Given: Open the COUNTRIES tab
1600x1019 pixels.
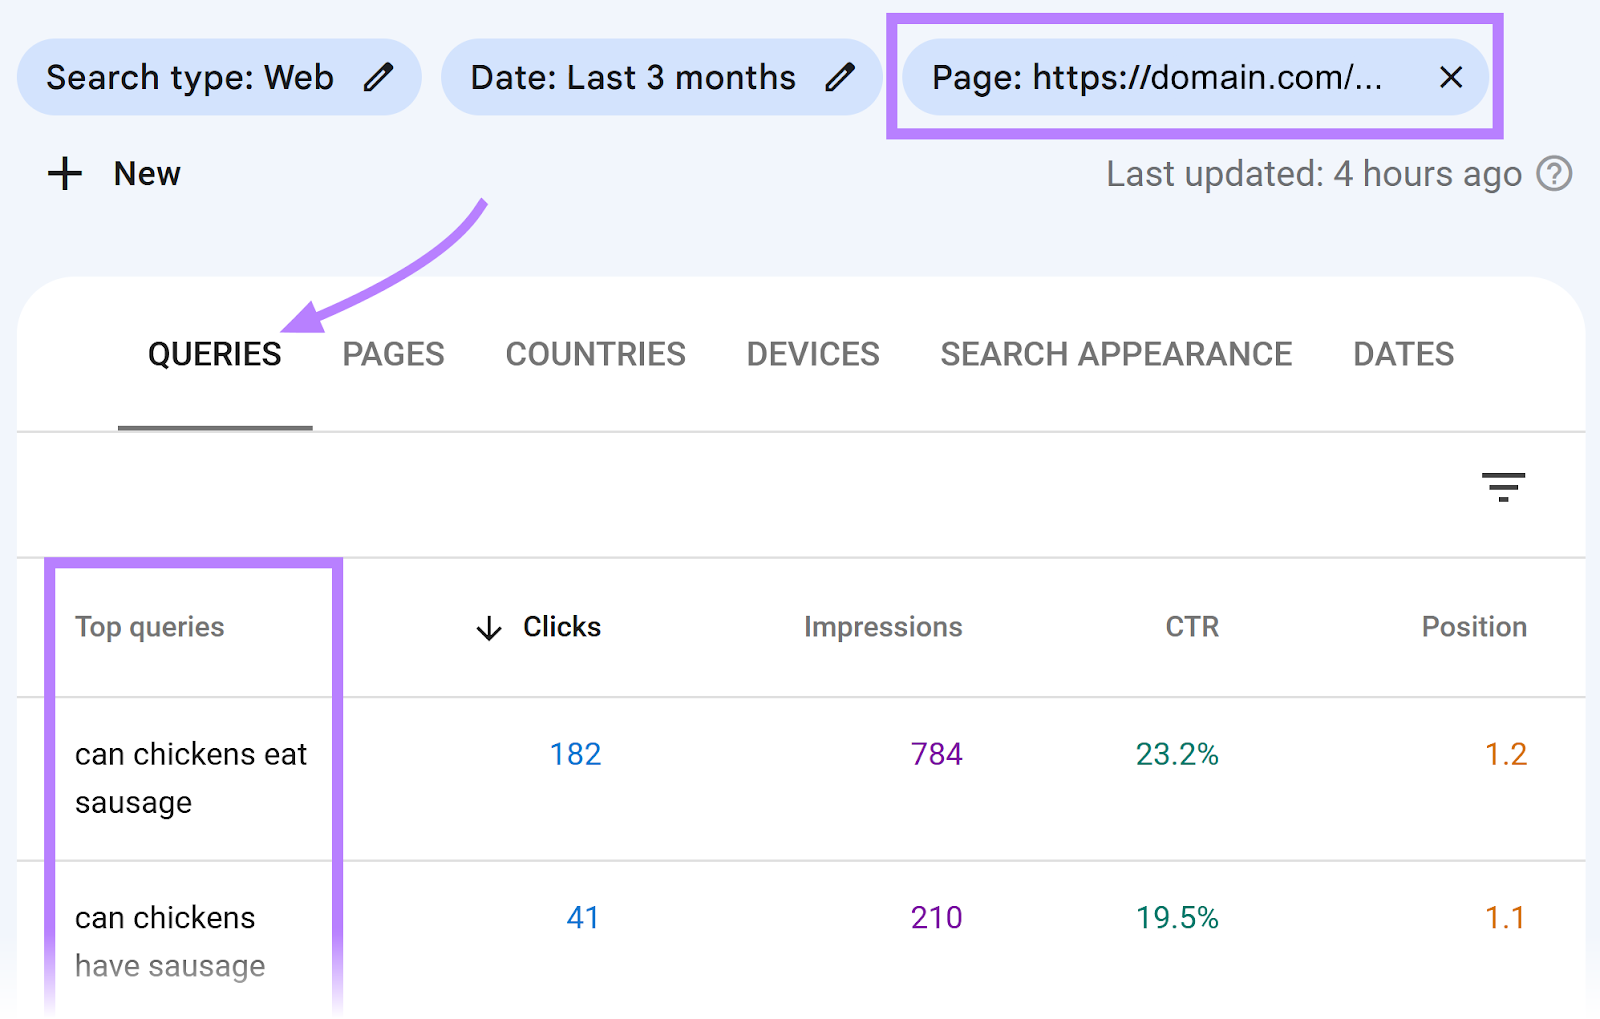Looking at the screenshot, I should click(x=595, y=354).
